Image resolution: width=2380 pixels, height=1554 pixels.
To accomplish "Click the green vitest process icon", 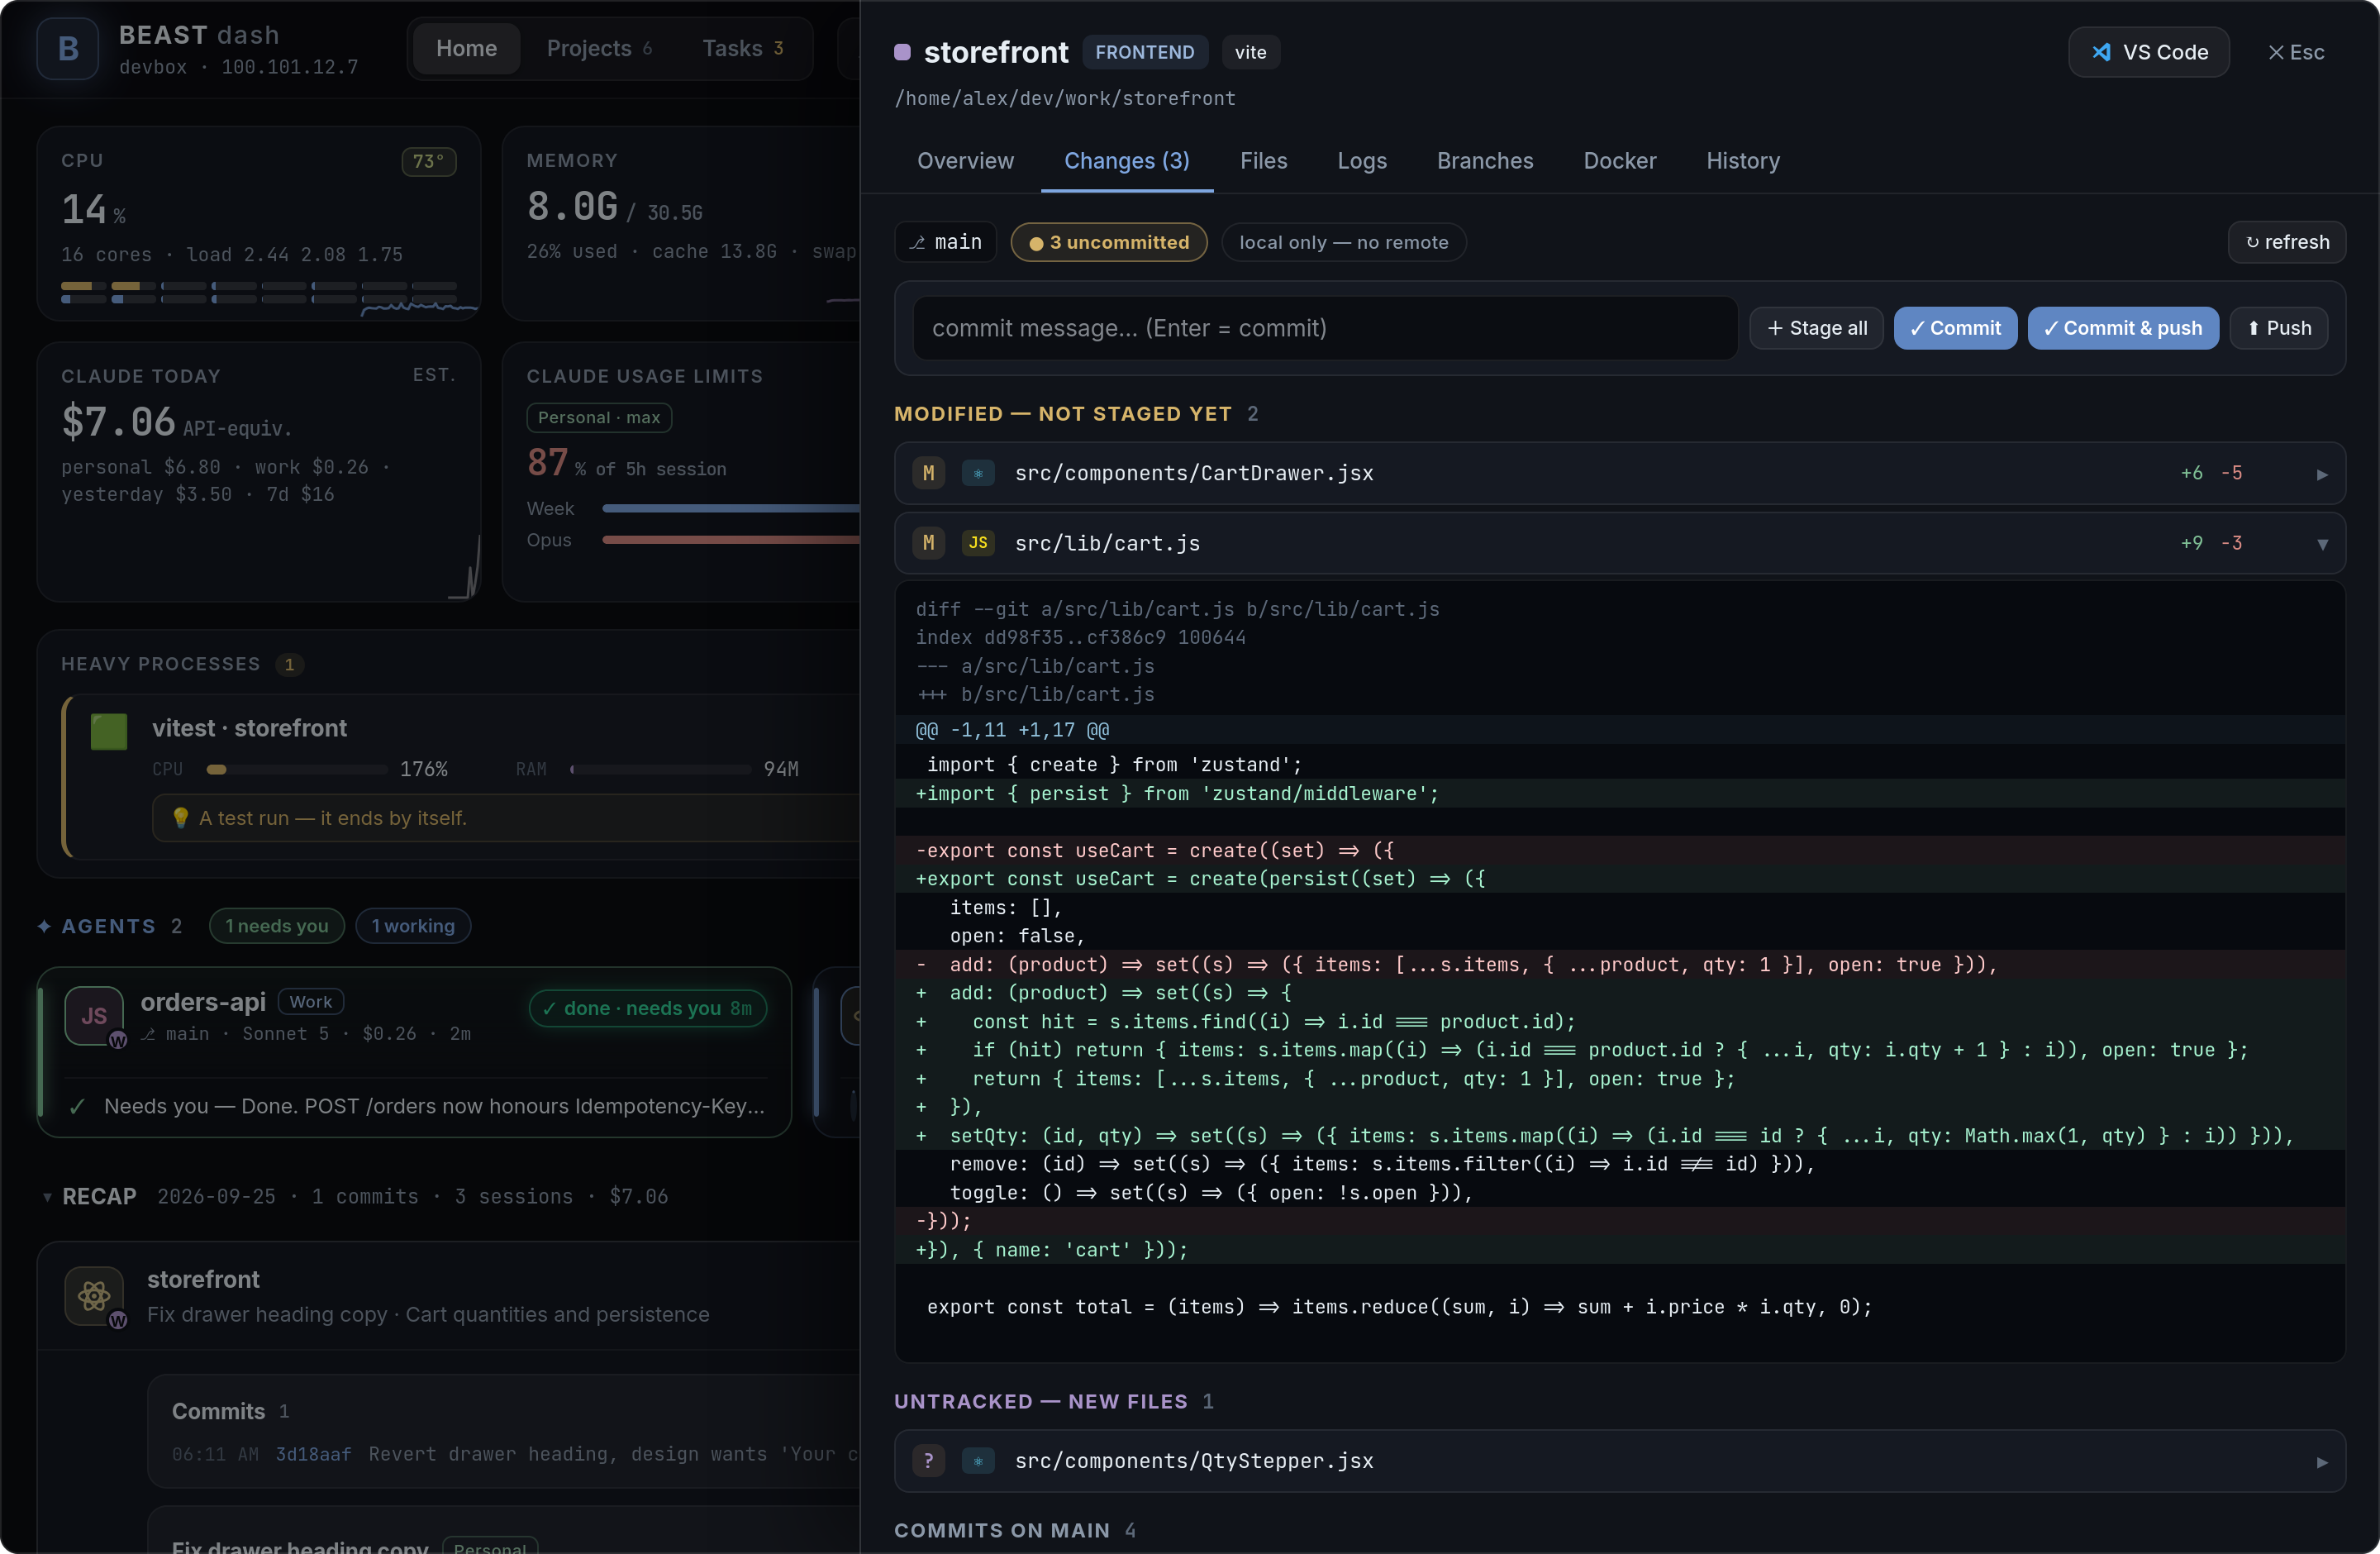I will [109, 732].
